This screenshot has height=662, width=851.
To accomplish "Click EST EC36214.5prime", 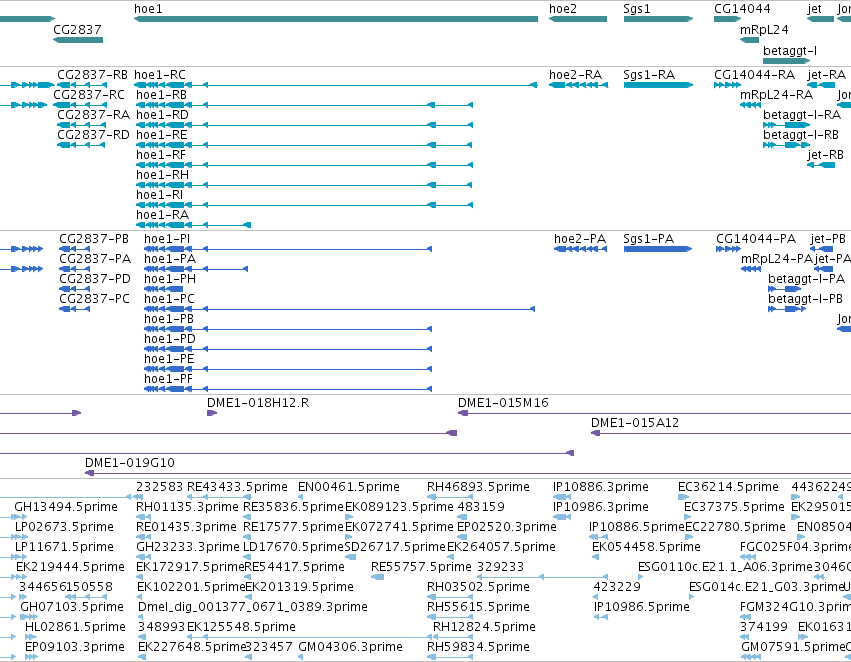I will coord(728,487).
